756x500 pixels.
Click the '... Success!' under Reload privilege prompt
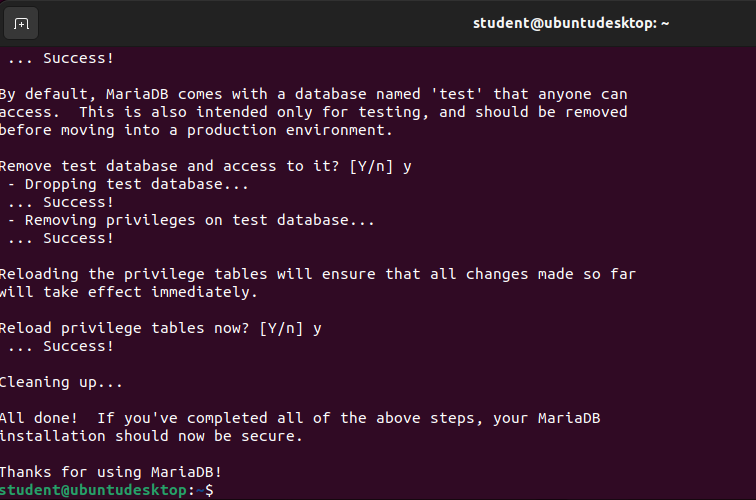click(61, 346)
